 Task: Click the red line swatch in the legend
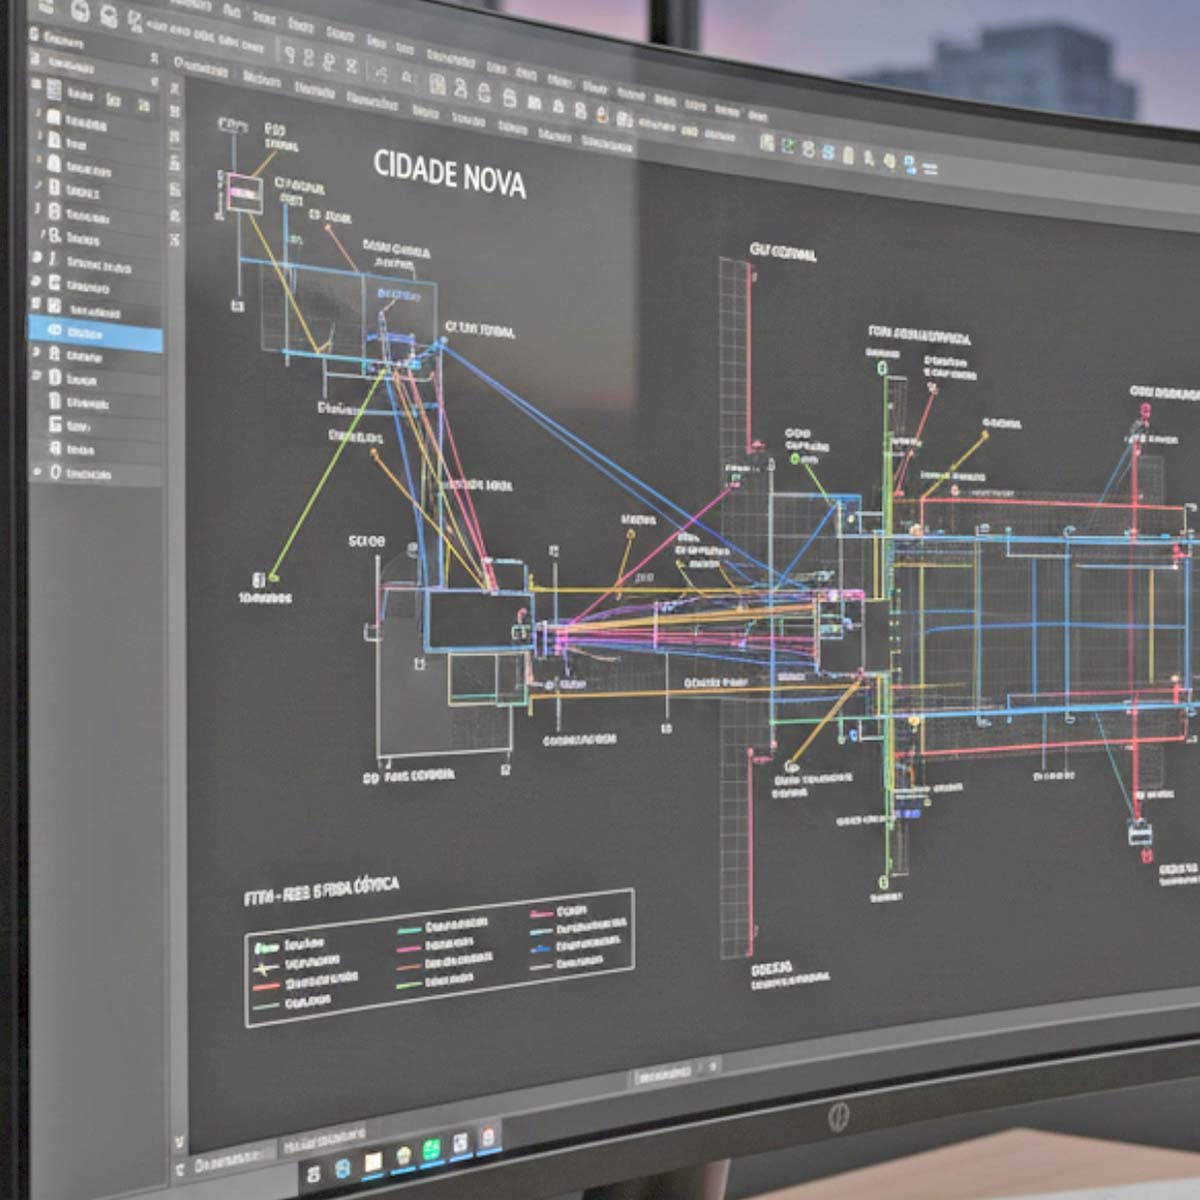click(265, 986)
